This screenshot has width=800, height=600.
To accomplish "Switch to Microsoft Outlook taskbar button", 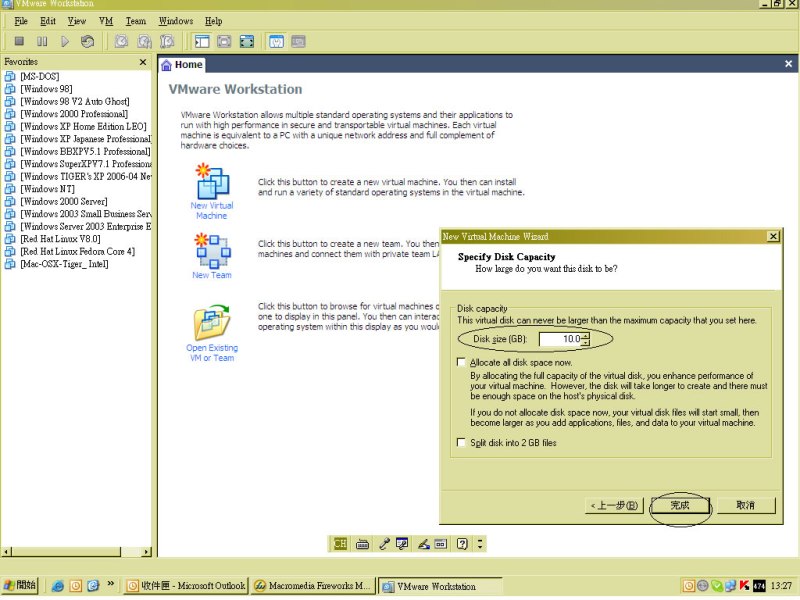I will [186, 586].
